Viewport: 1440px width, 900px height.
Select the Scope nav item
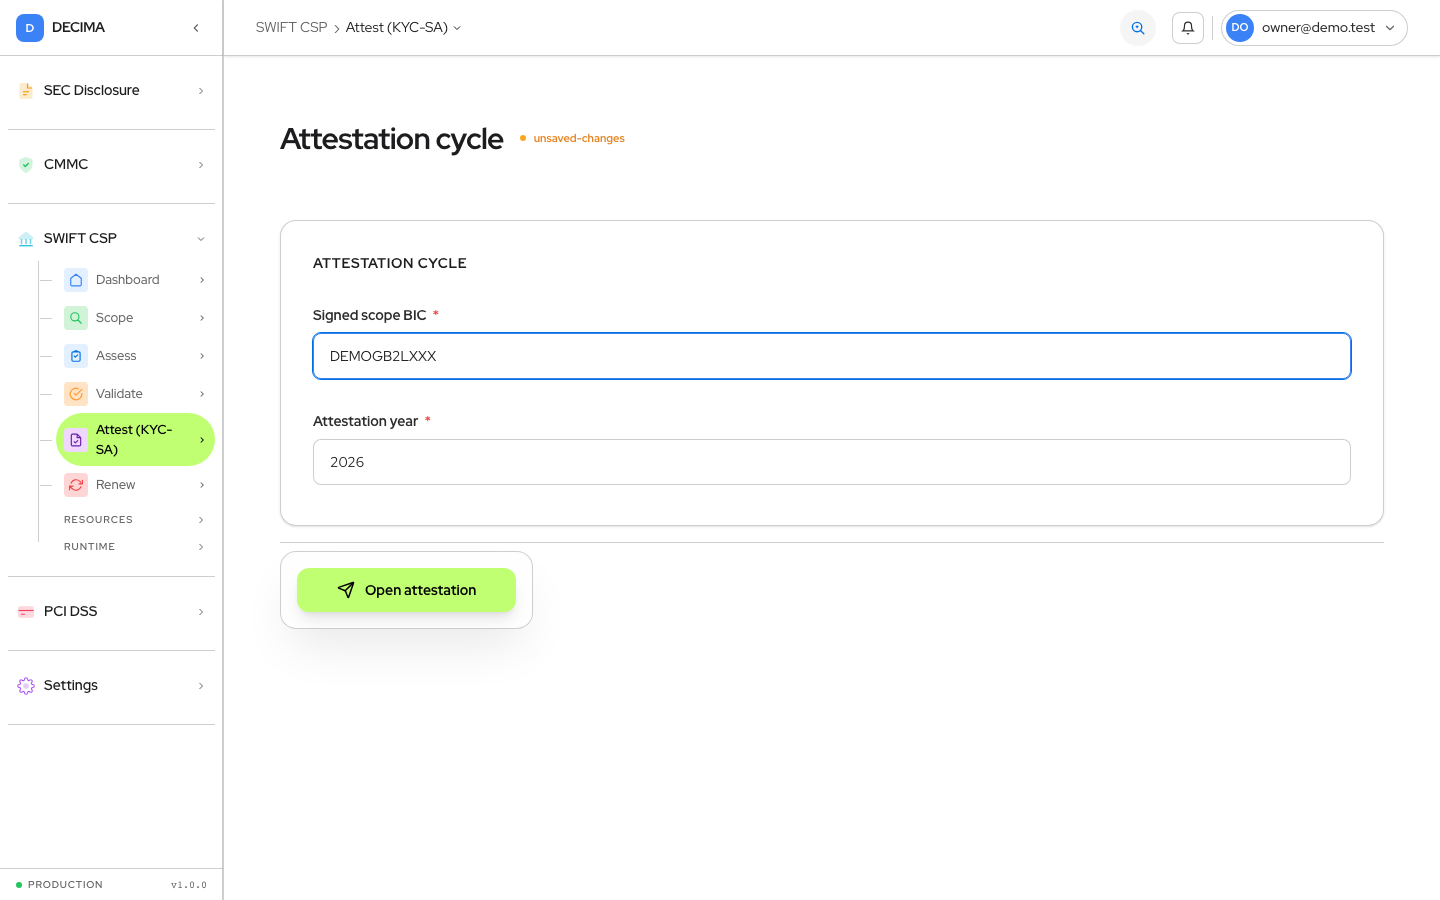135,318
